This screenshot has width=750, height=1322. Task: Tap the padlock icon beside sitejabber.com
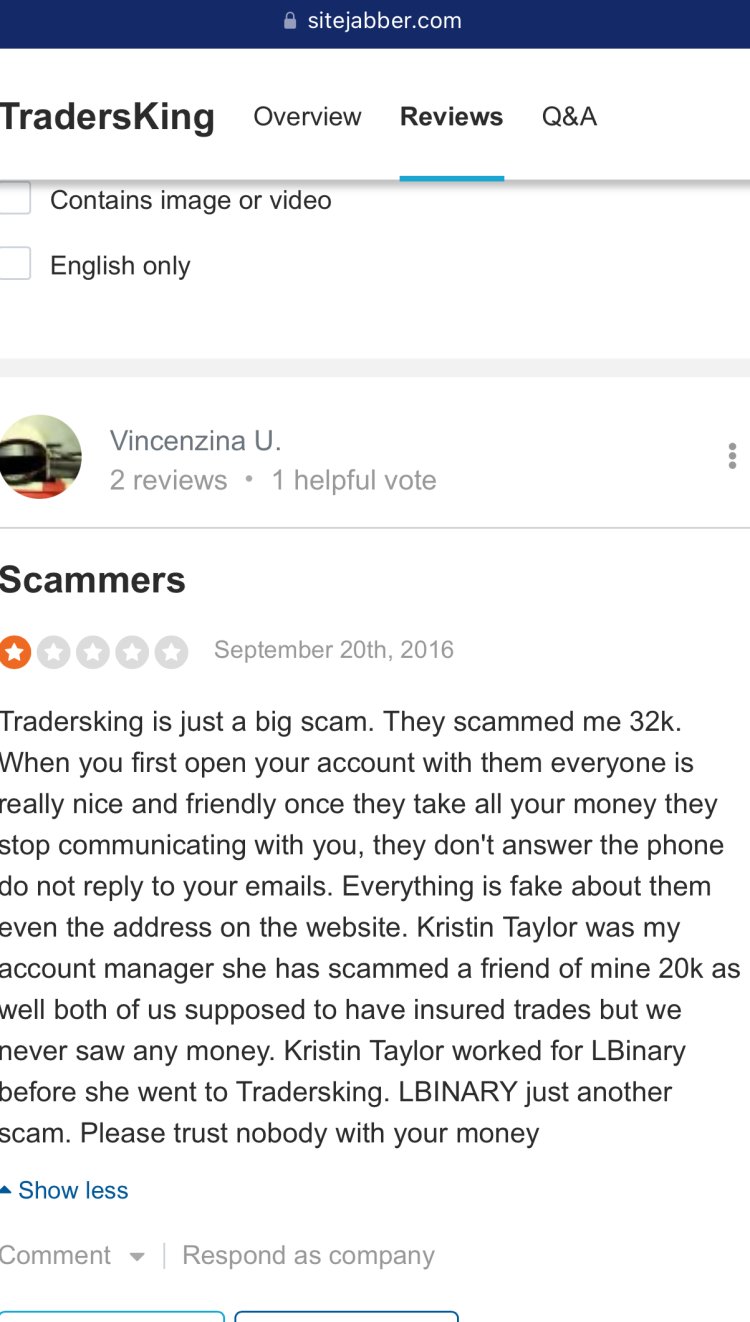tap(291, 21)
